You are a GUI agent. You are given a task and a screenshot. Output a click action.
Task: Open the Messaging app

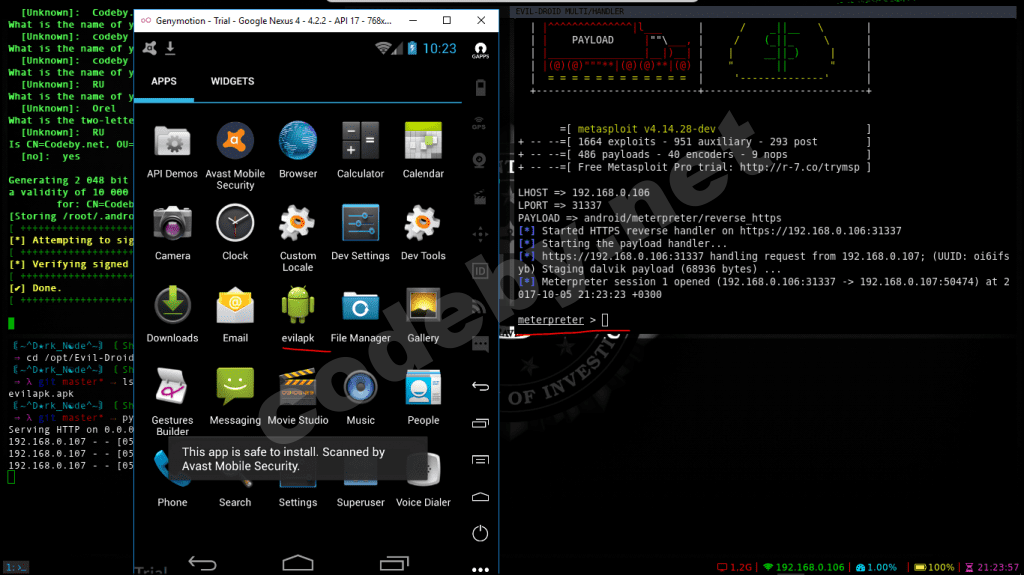click(235, 397)
